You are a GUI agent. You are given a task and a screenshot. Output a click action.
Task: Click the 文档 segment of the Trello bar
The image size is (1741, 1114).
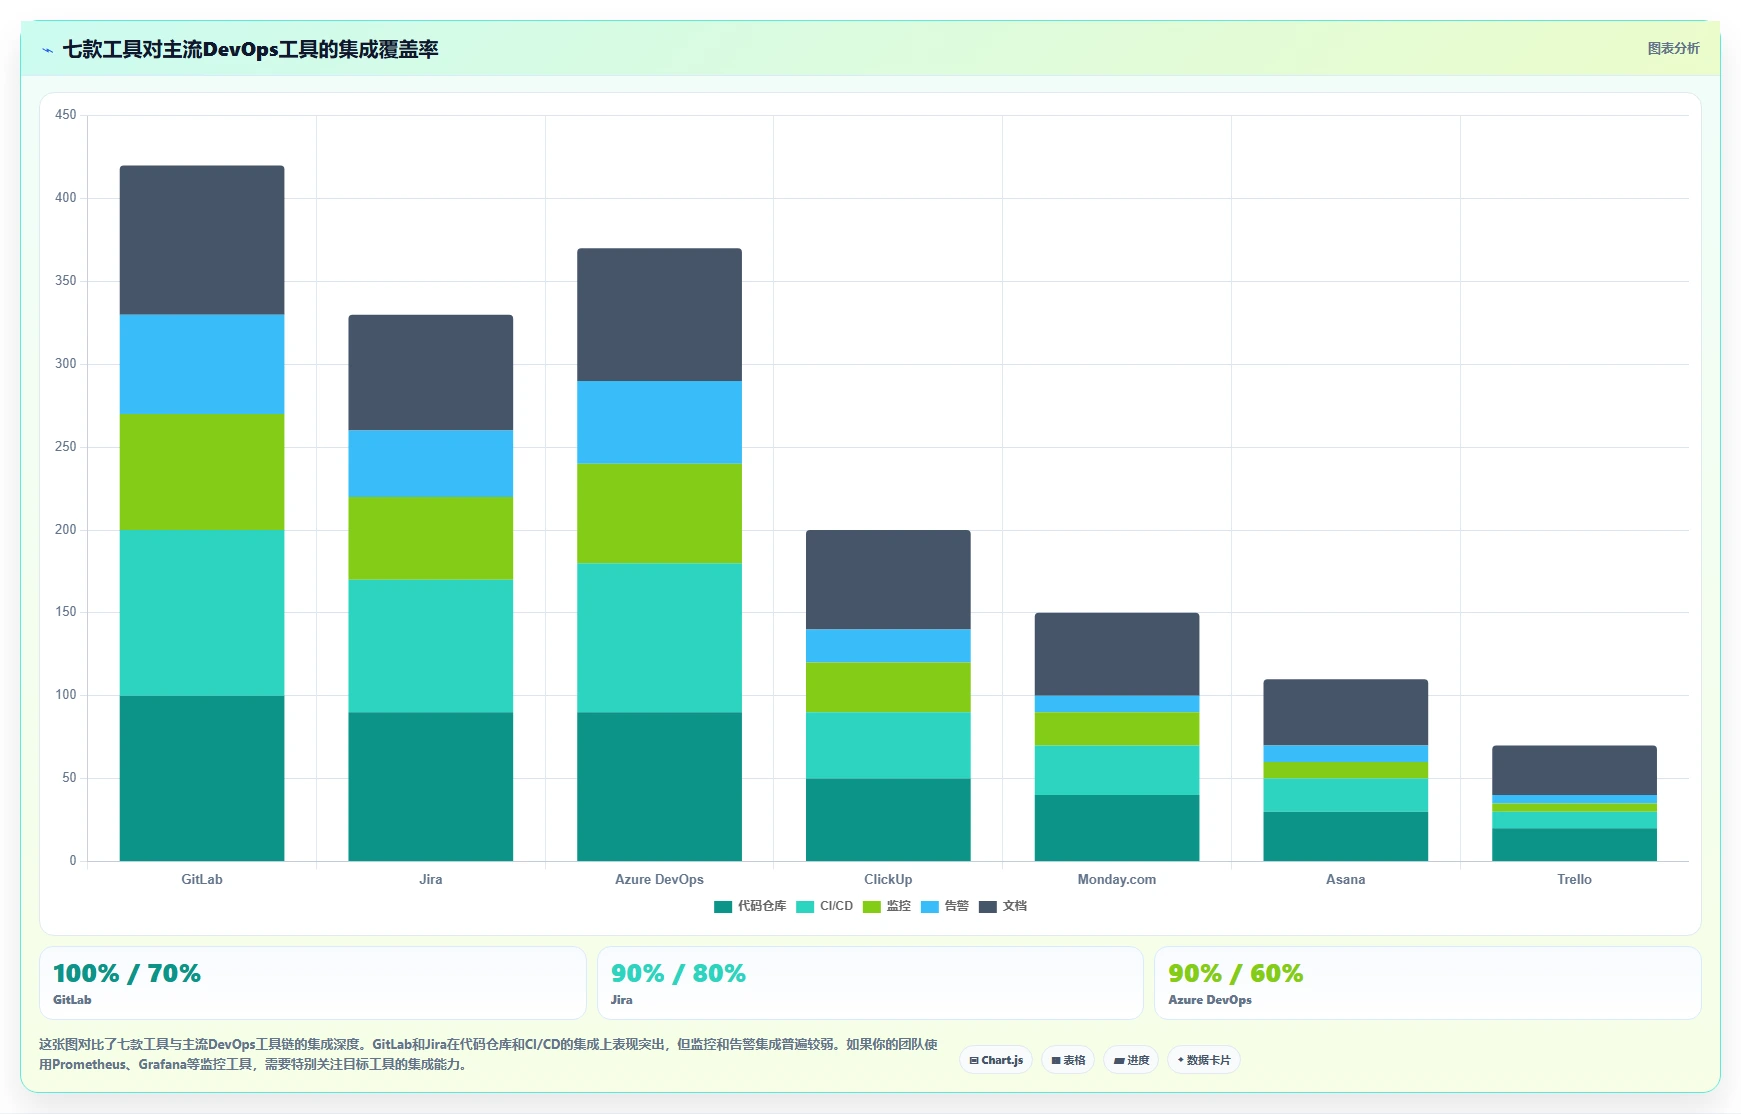1575,770
